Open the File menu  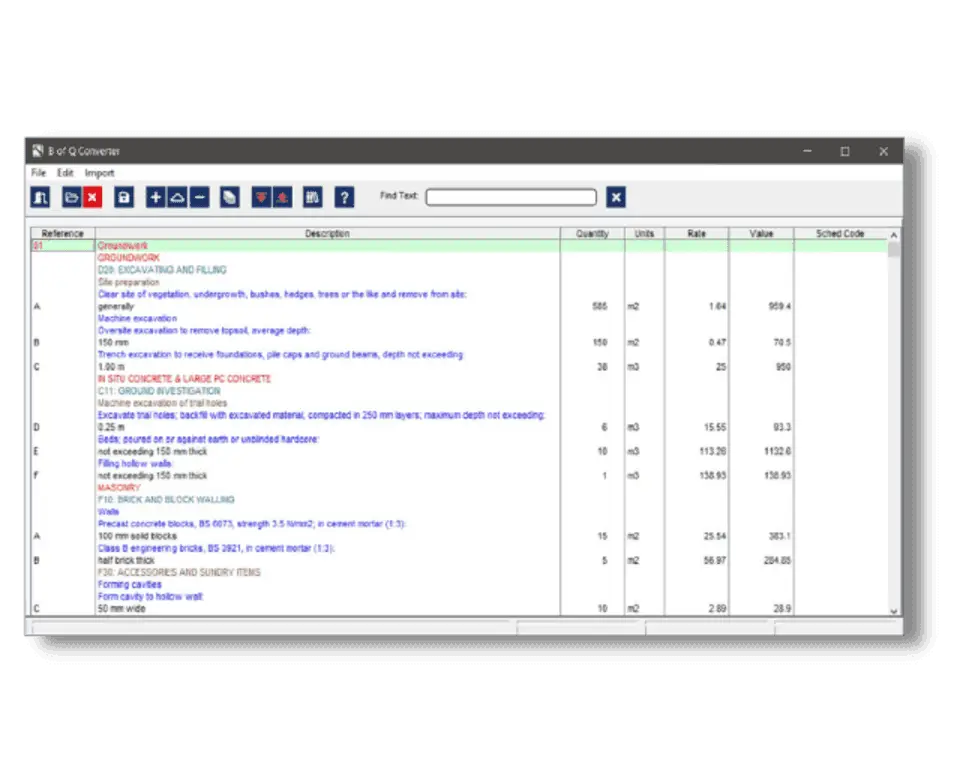click(39, 173)
